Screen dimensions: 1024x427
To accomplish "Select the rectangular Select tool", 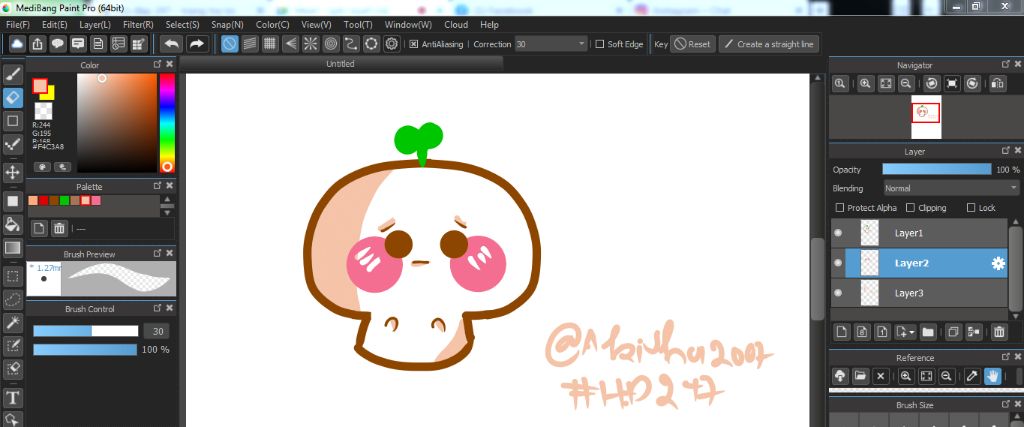I will point(13,276).
